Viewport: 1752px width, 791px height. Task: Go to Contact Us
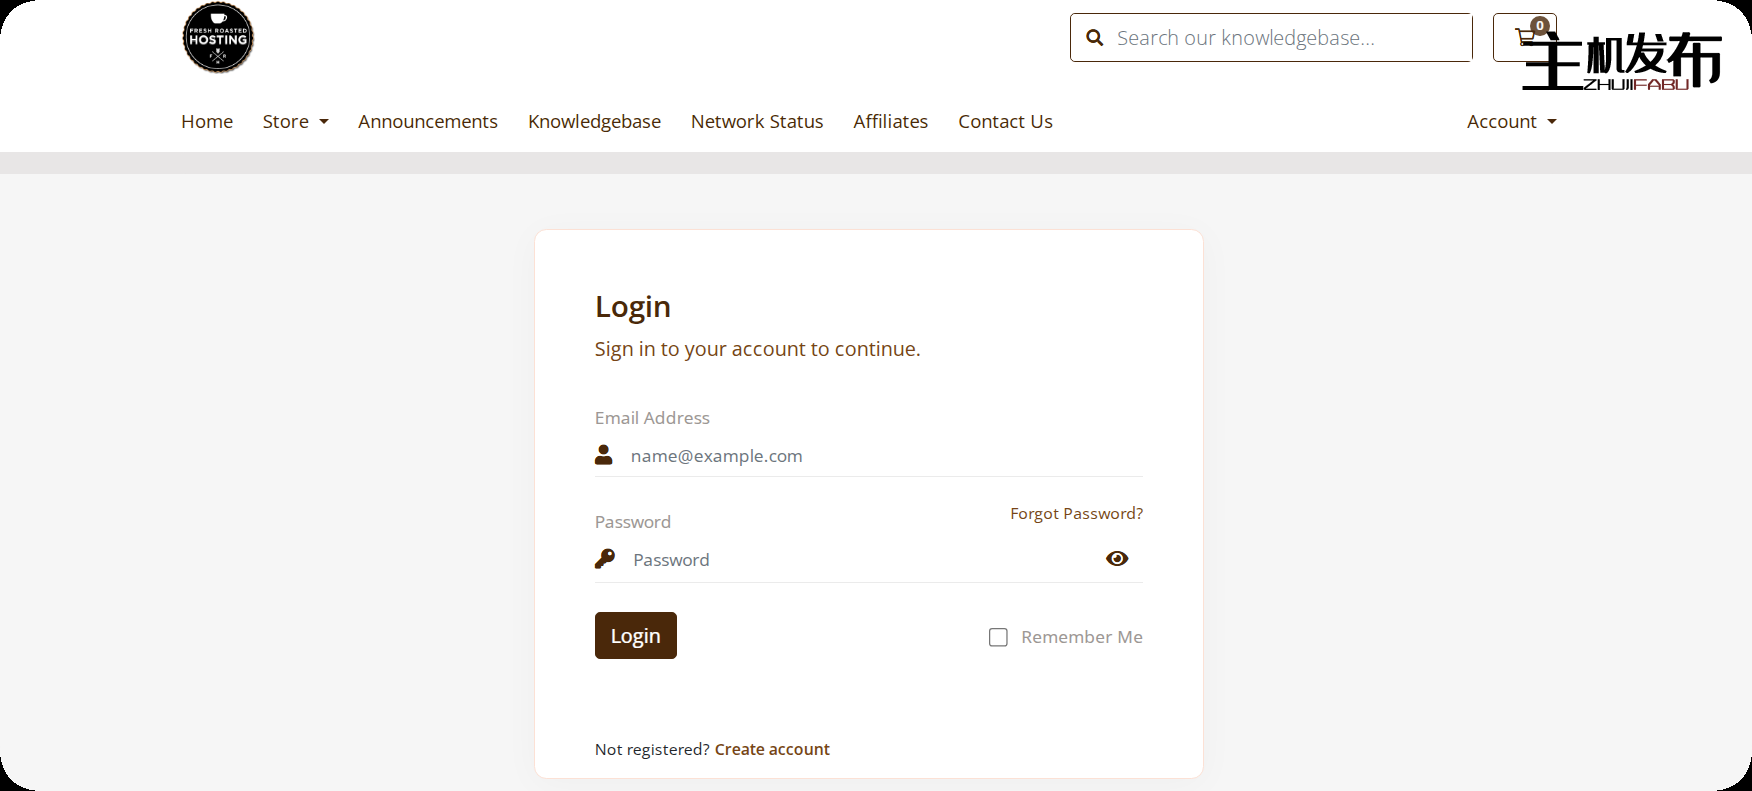coord(1005,122)
